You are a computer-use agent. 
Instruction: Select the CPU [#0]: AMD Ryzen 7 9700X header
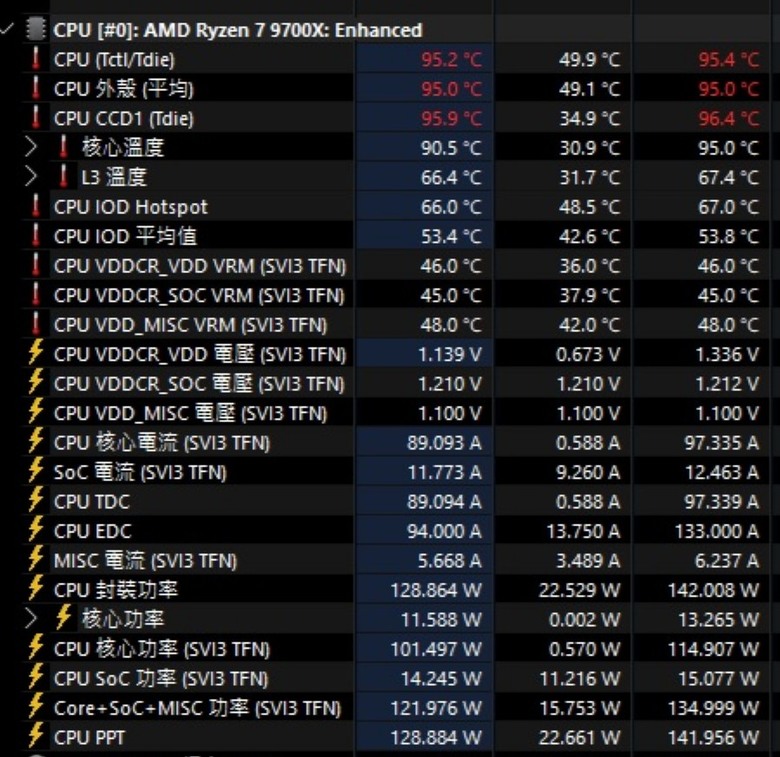(238, 30)
